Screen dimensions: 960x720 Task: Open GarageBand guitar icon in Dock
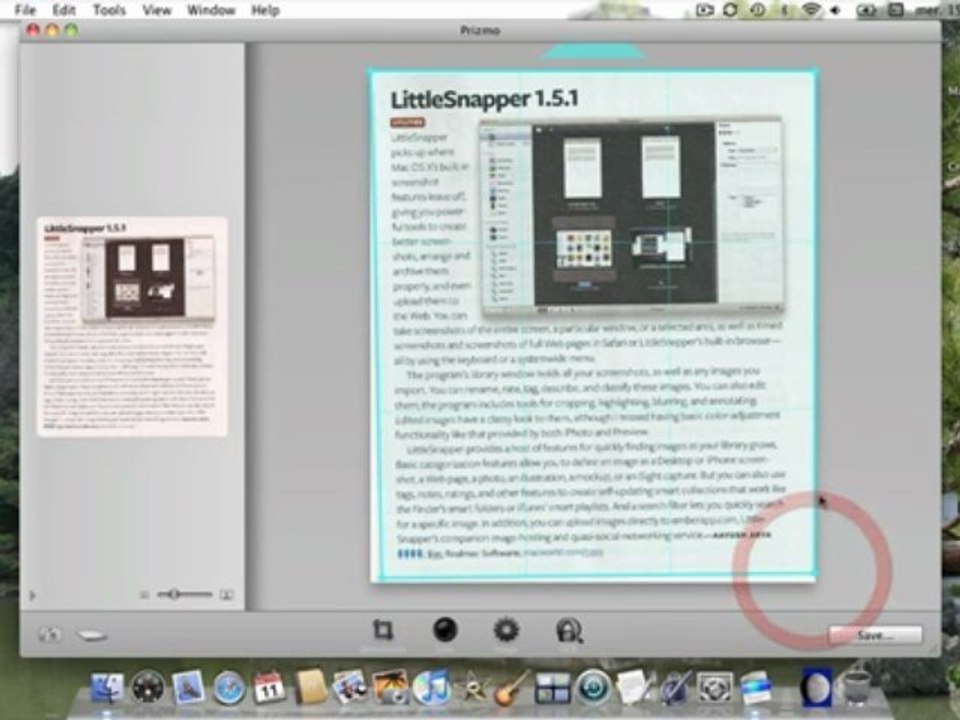511,688
